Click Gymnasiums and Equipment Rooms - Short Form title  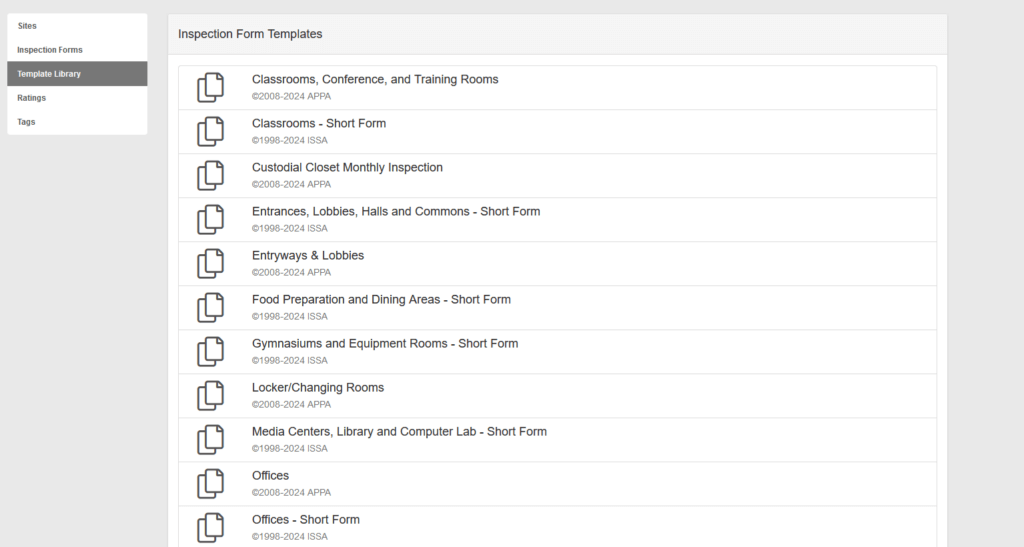coord(385,344)
